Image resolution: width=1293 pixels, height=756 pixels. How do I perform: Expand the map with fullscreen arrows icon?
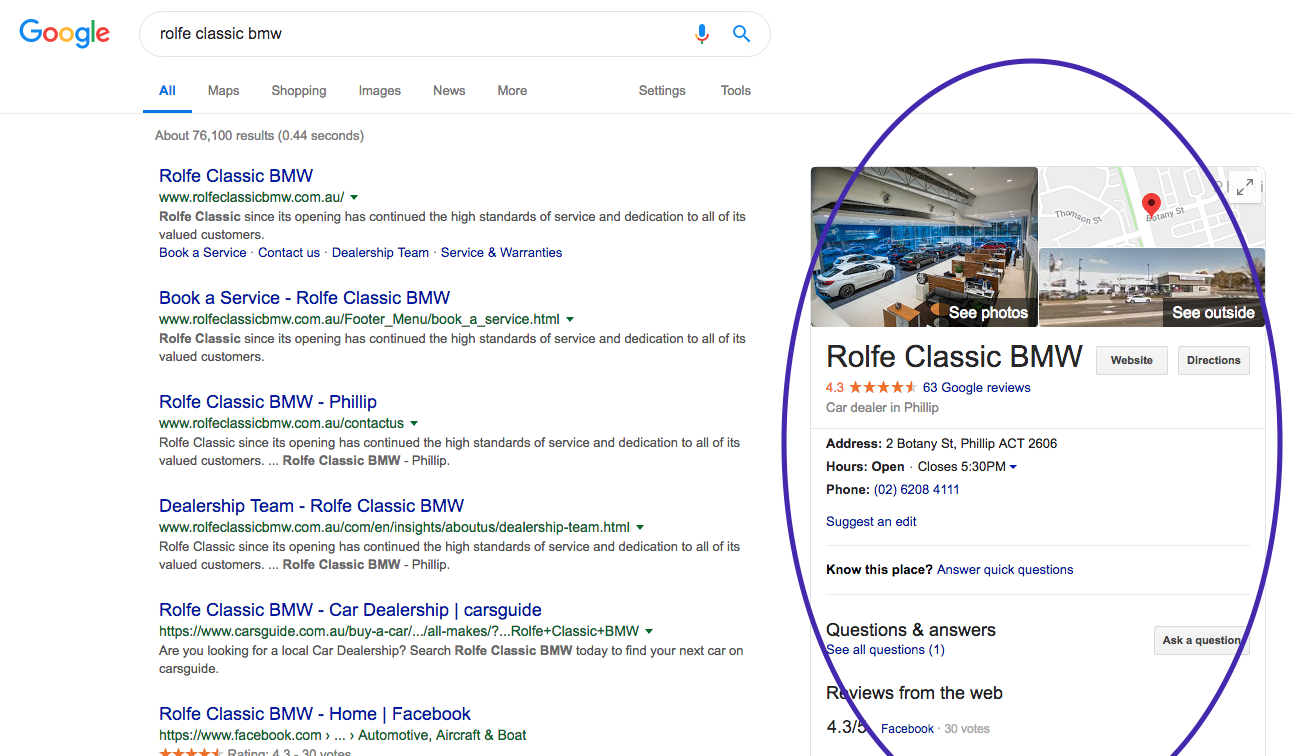tap(1244, 186)
